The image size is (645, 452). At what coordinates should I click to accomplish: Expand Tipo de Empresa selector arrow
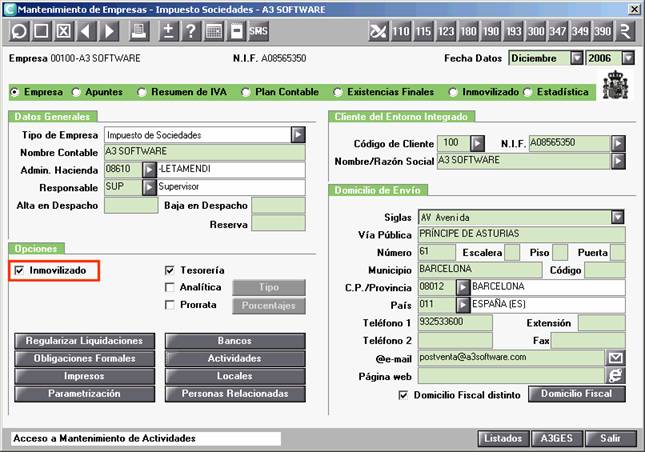point(298,134)
